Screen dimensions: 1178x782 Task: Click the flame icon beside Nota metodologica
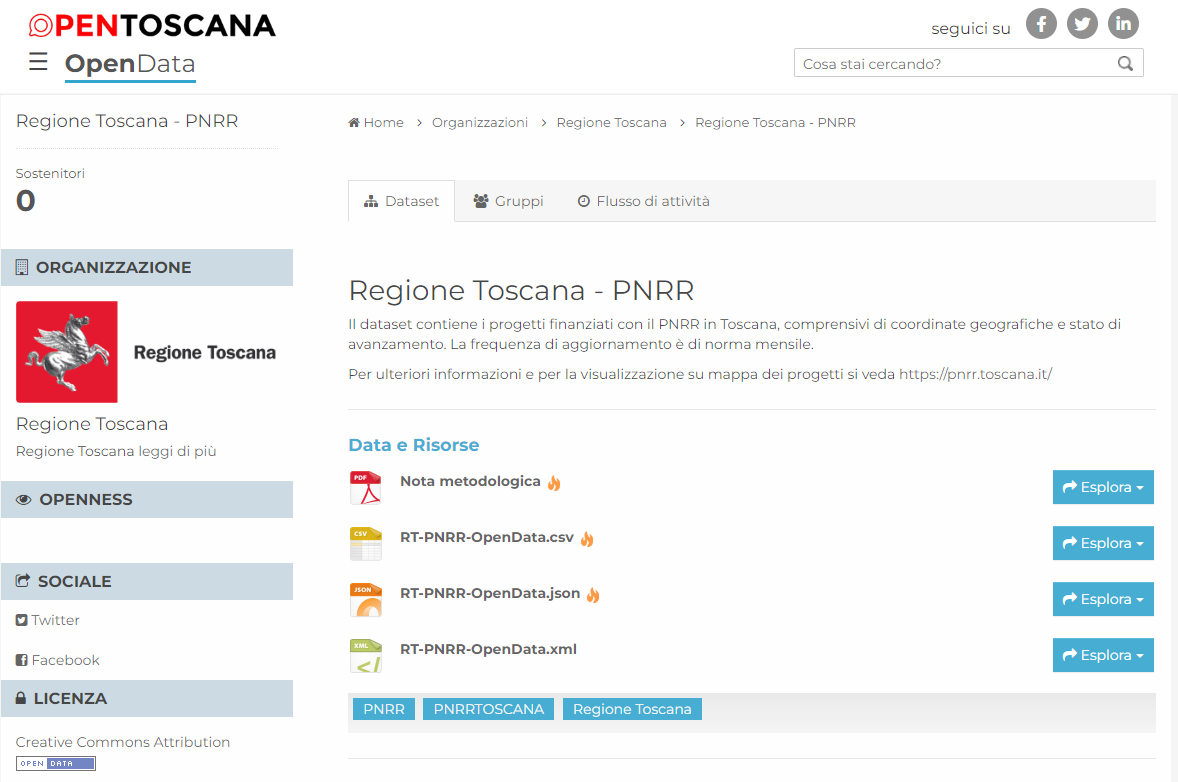[x=554, y=483]
